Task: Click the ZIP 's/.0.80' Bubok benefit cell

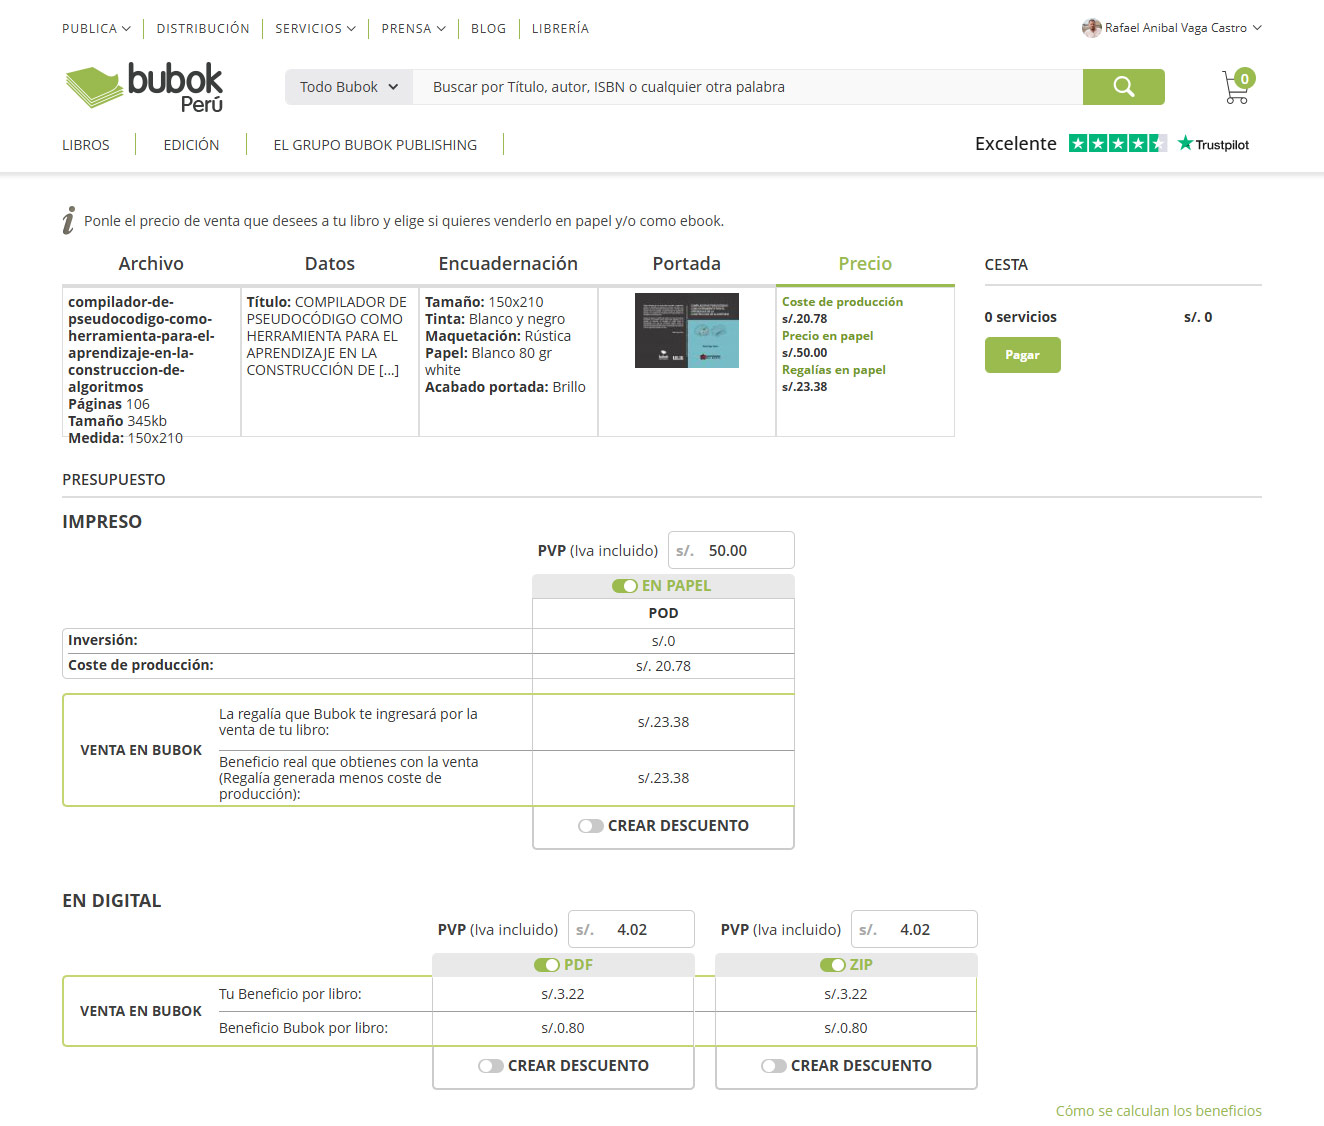Action: click(x=846, y=1028)
